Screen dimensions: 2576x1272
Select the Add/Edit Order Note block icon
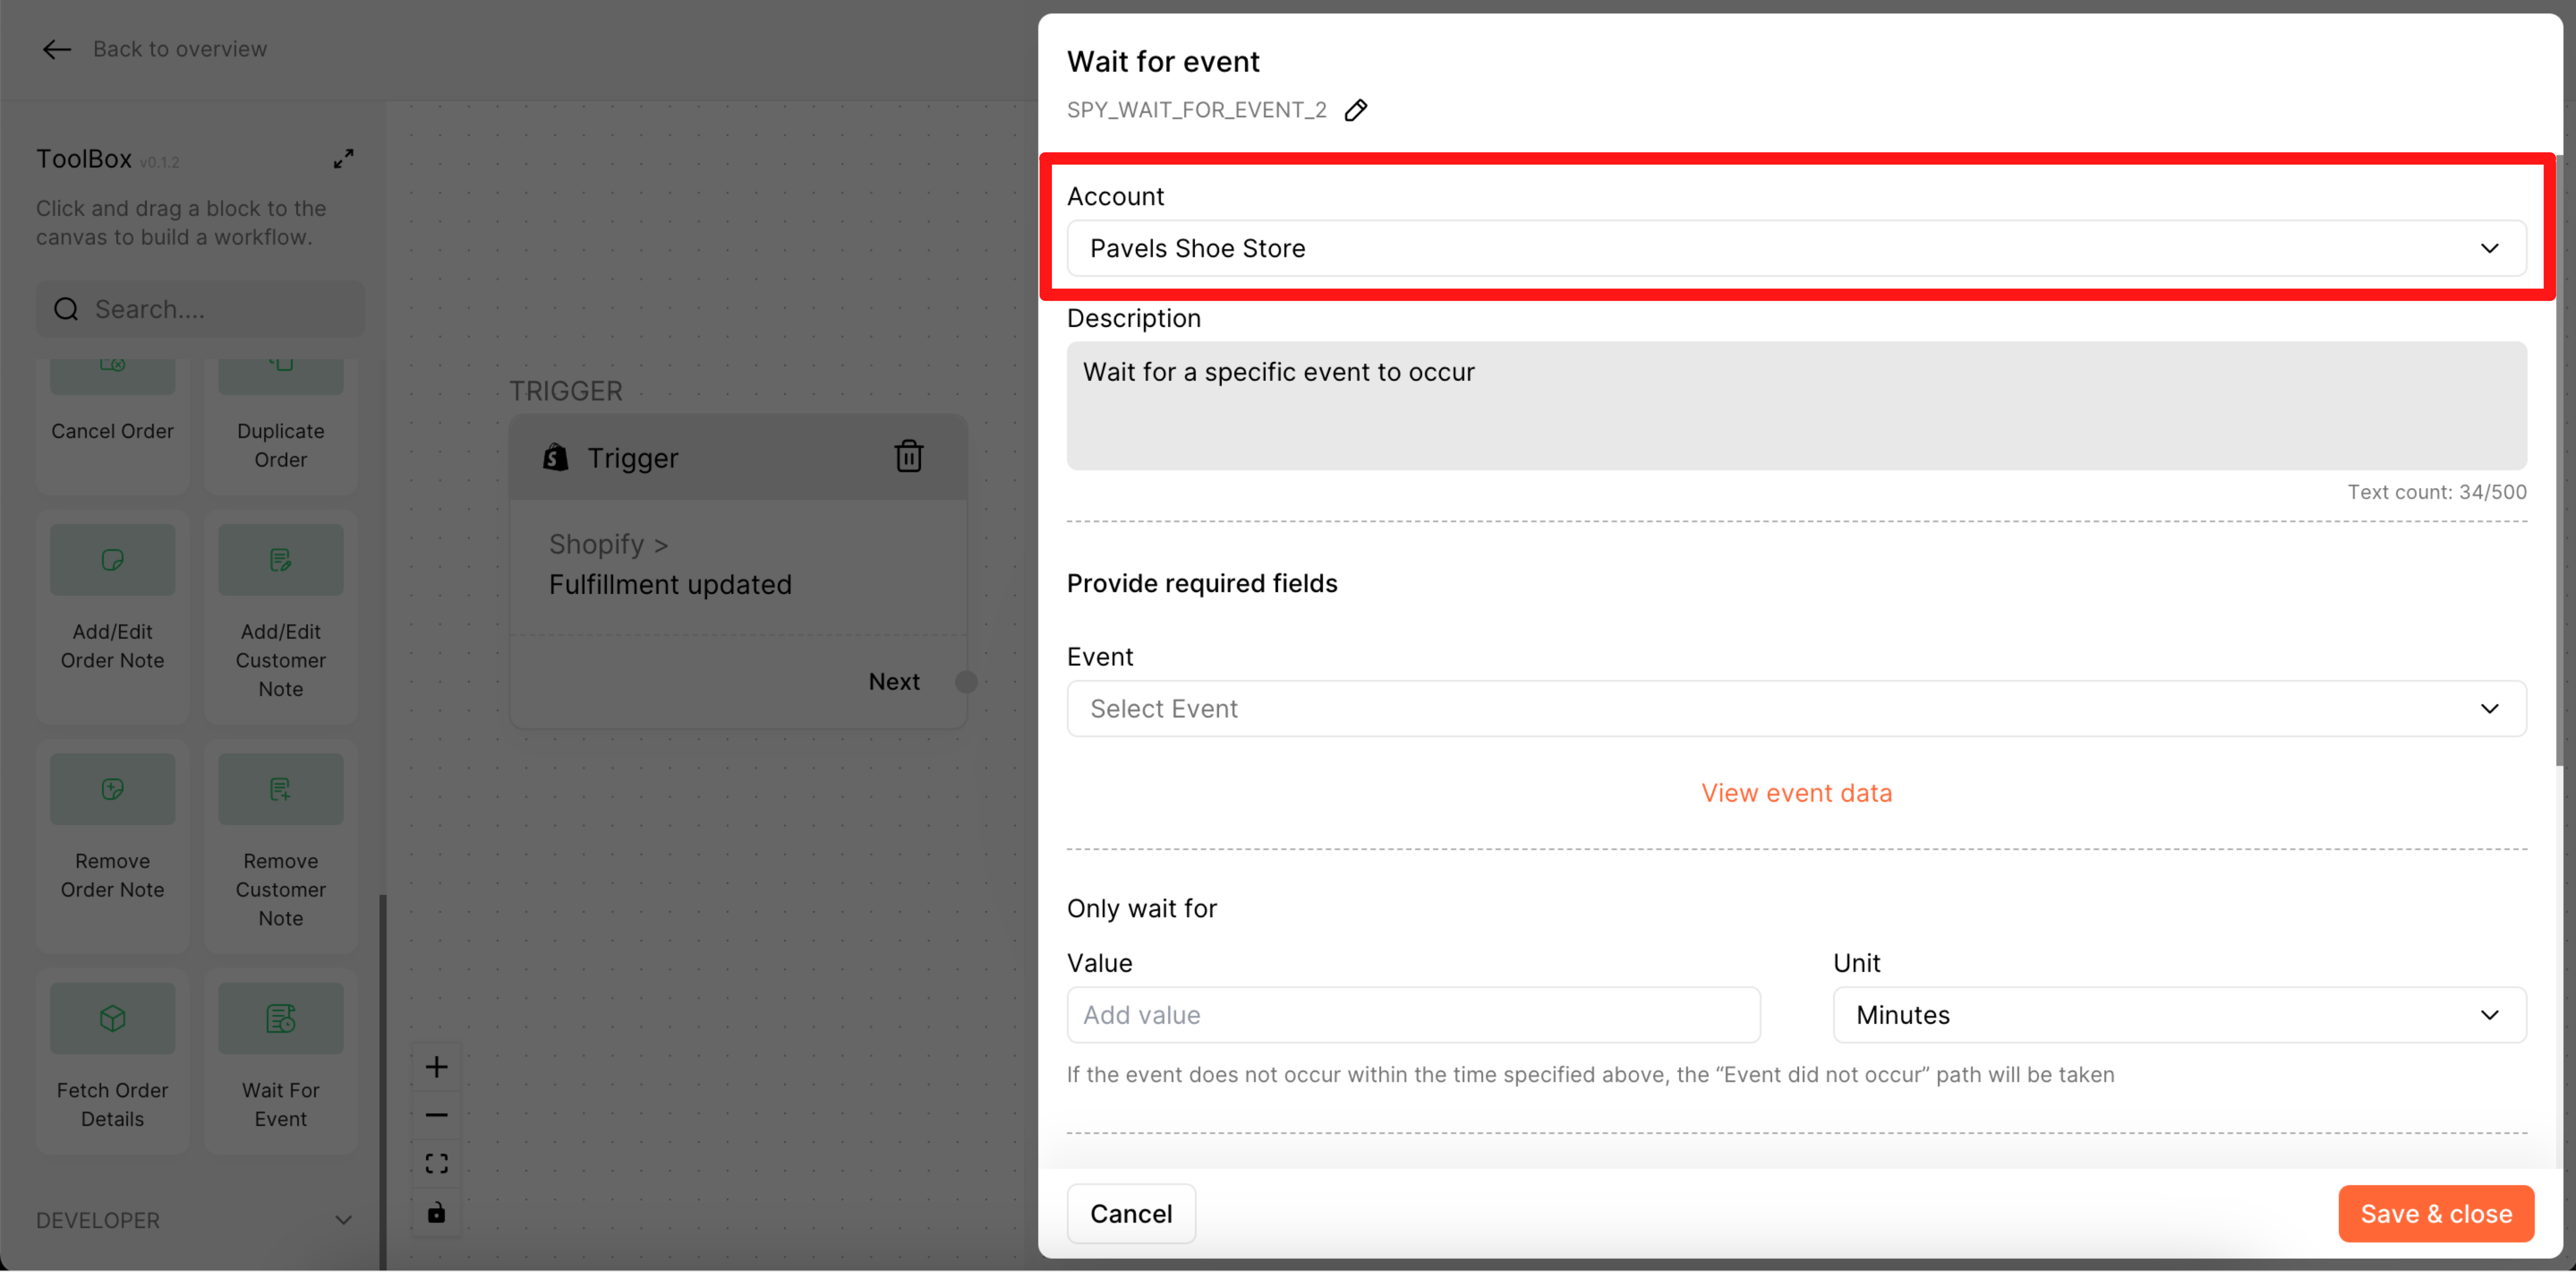[x=112, y=560]
